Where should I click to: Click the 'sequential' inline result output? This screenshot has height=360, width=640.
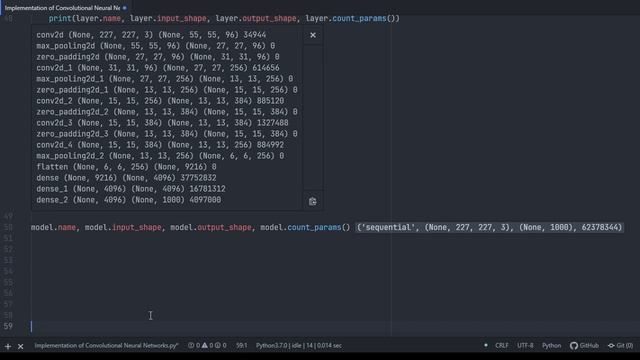489,227
